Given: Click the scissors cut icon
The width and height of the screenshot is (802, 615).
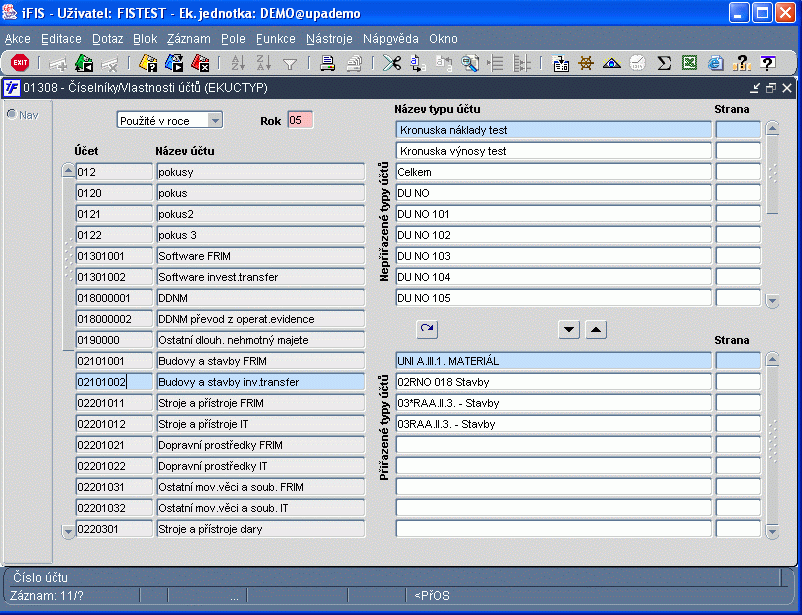Looking at the screenshot, I should click(392, 63).
